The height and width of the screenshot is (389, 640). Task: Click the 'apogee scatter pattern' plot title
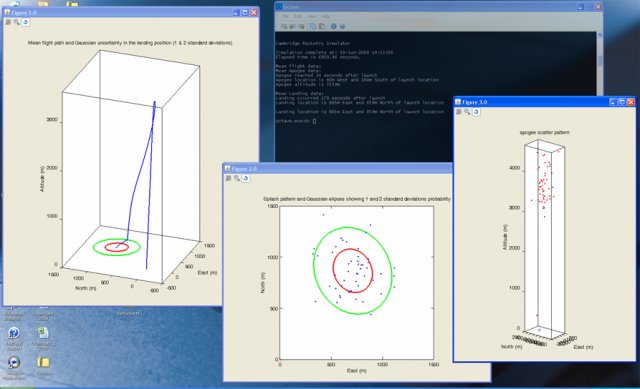[544, 133]
